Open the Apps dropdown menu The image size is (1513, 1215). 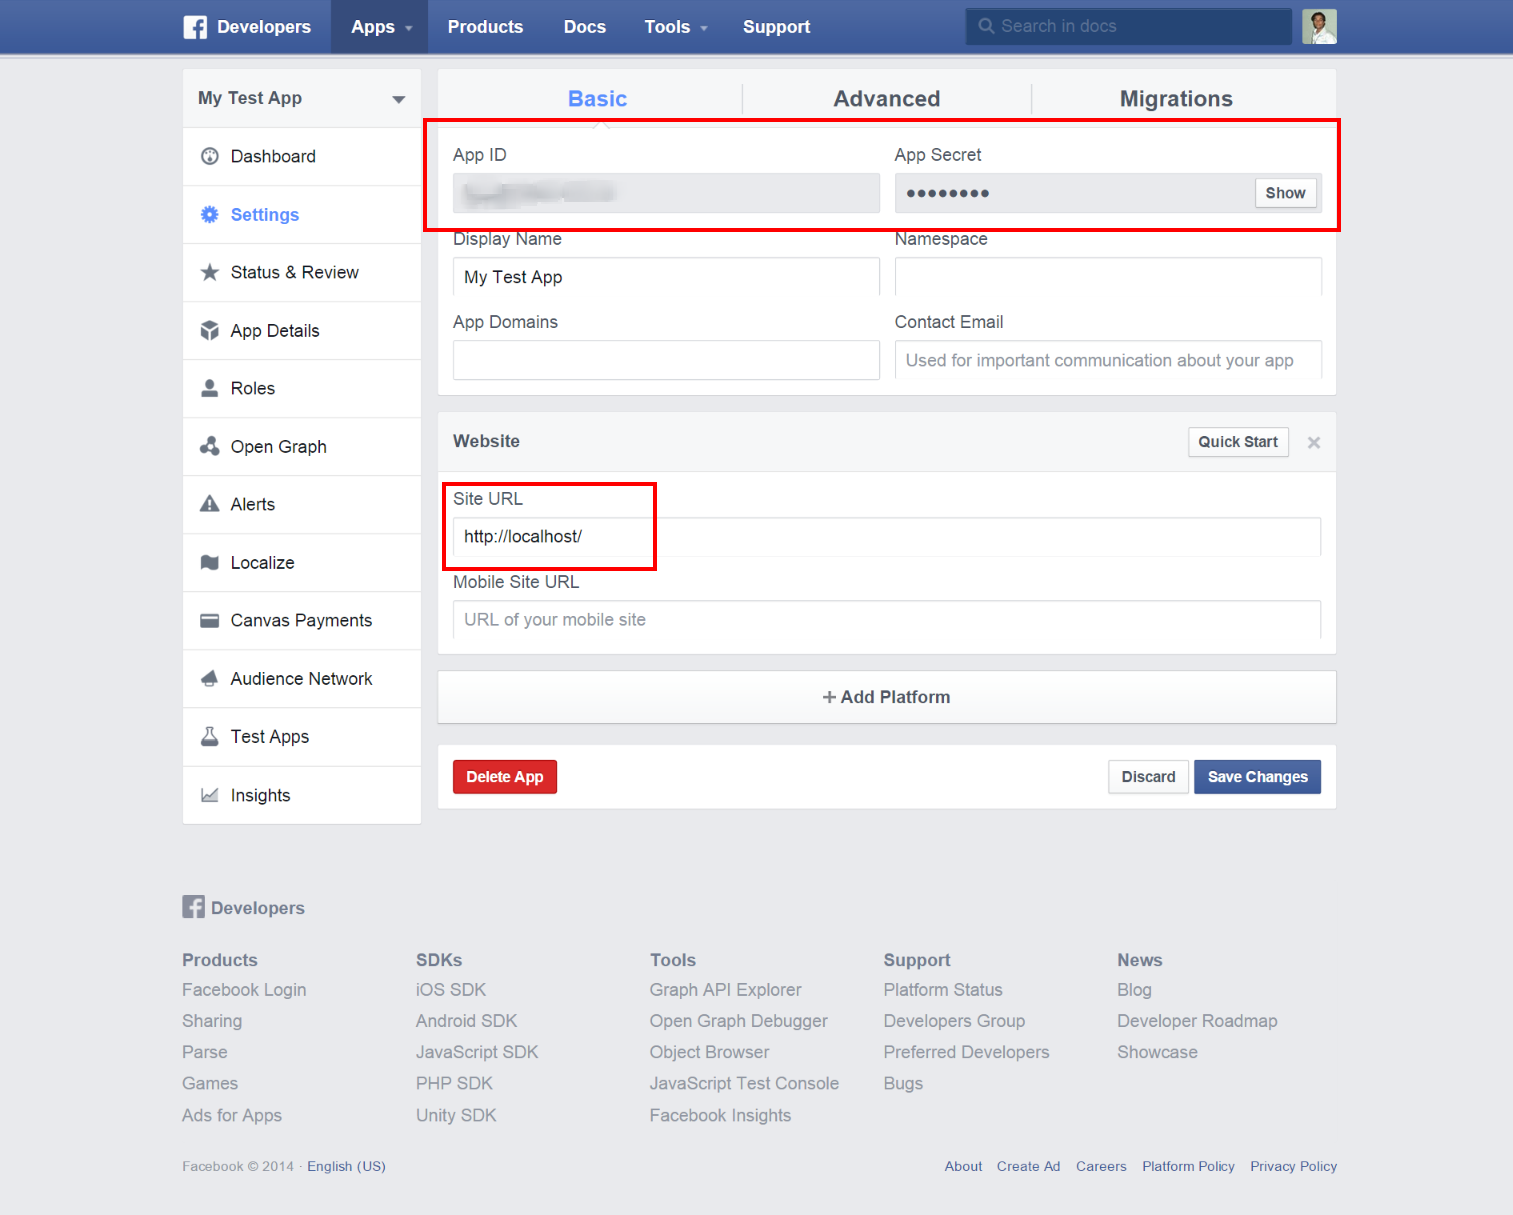click(x=381, y=27)
